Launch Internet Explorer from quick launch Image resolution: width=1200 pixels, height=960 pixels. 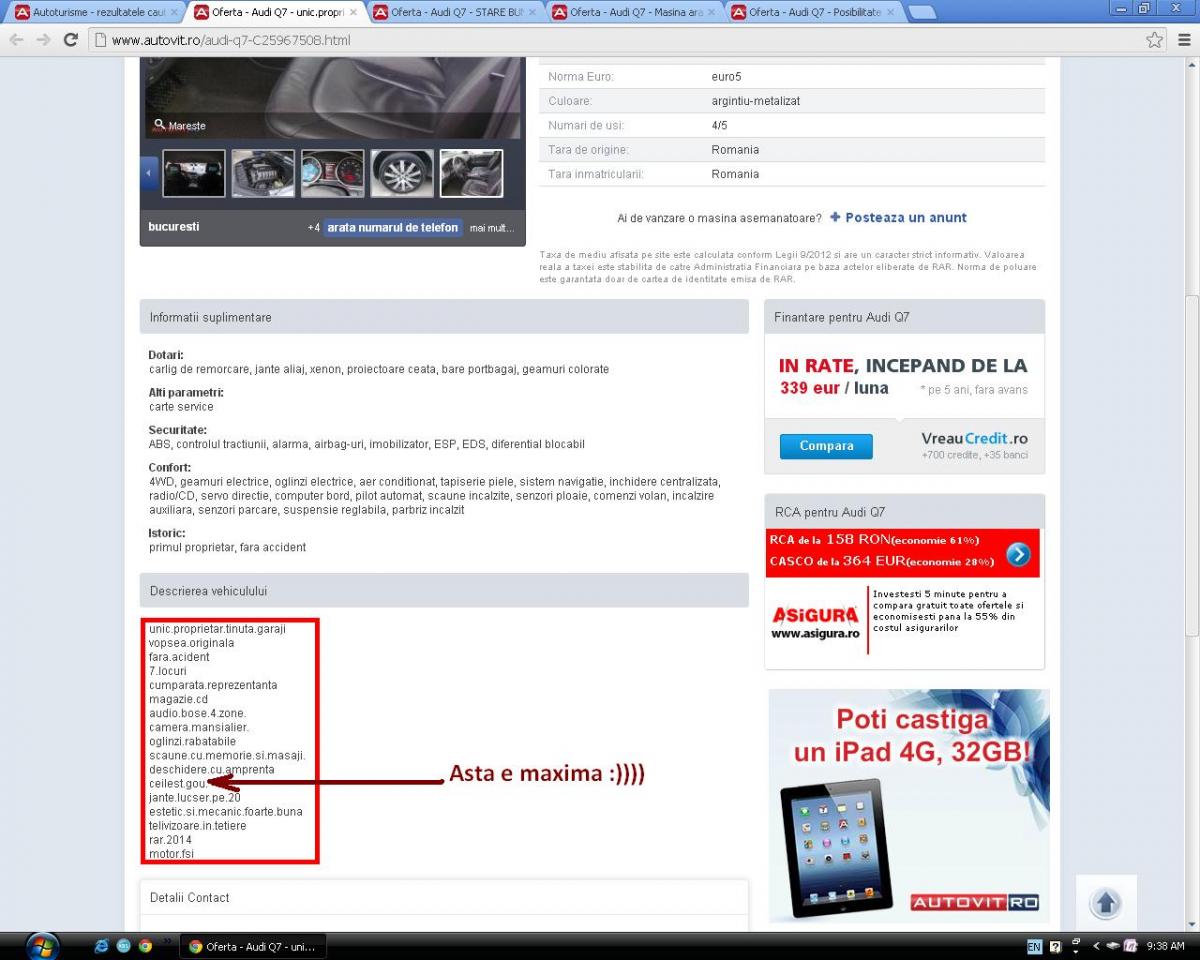(x=101, y=946)
